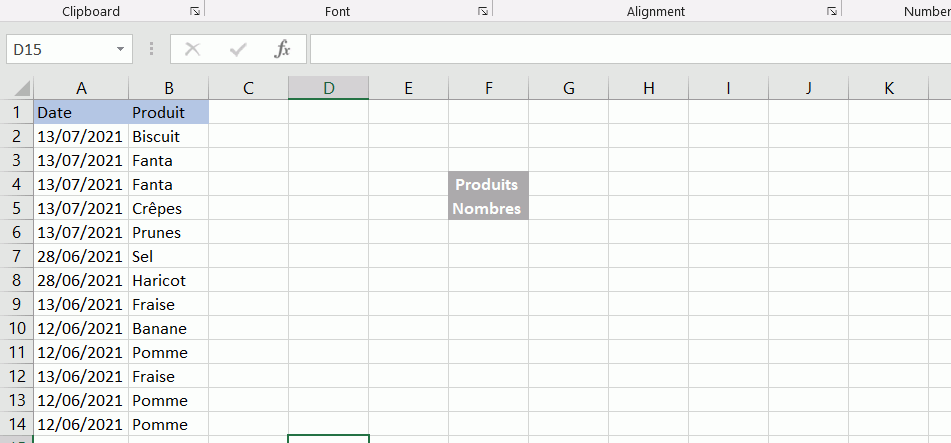Select column K header
The height and width of the screenshot is (443, 951).
click(x=889, y=88)
